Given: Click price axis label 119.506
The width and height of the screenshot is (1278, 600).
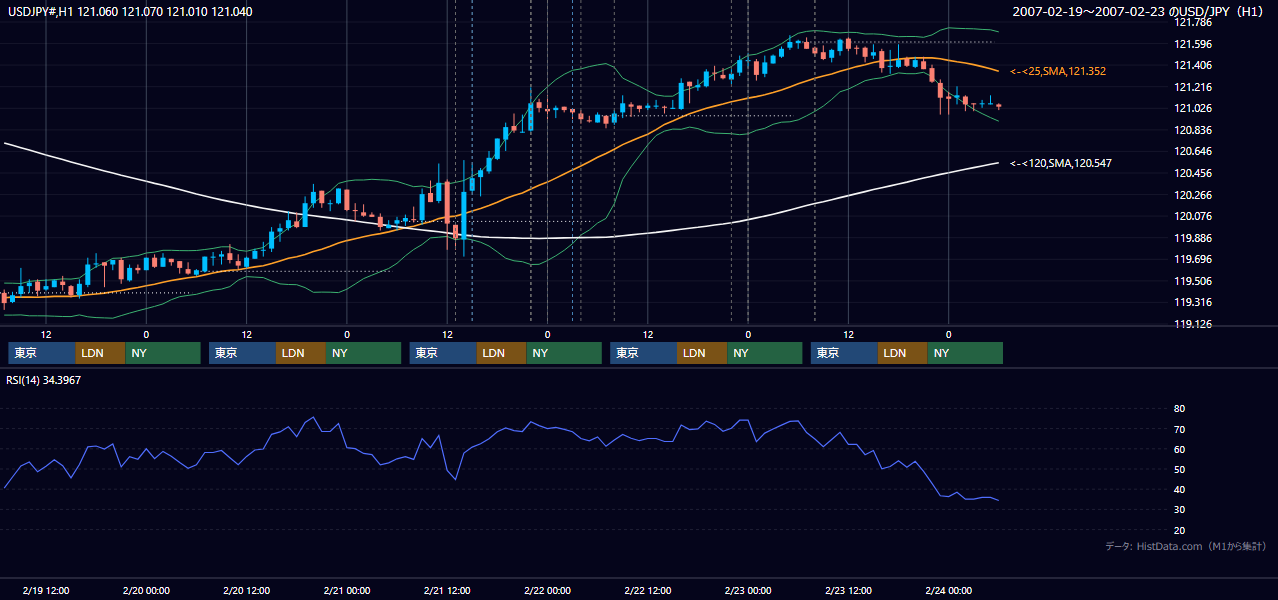Looking at the screenshot, I should click(1192, 281).
